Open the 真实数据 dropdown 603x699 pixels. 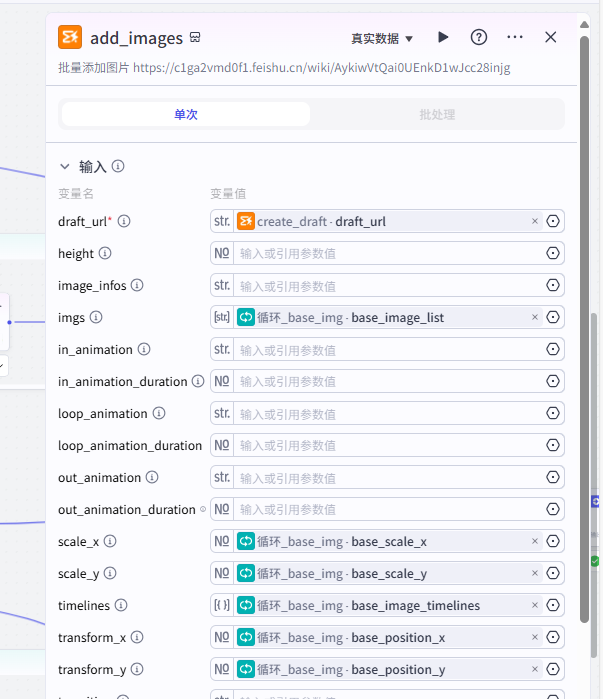382,38
